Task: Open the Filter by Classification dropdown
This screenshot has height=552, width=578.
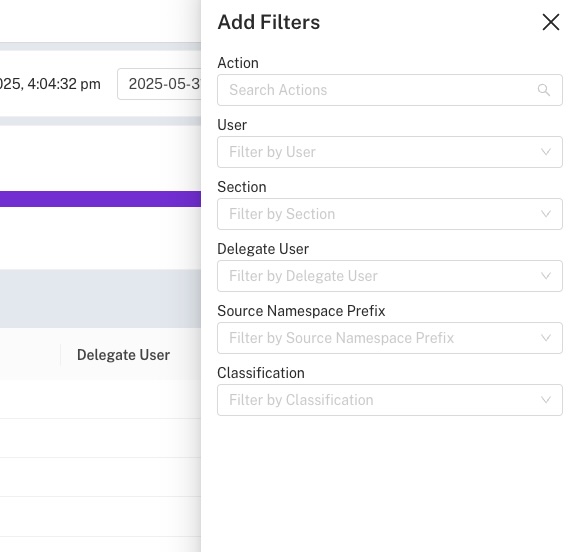Action: pos(390,400)
